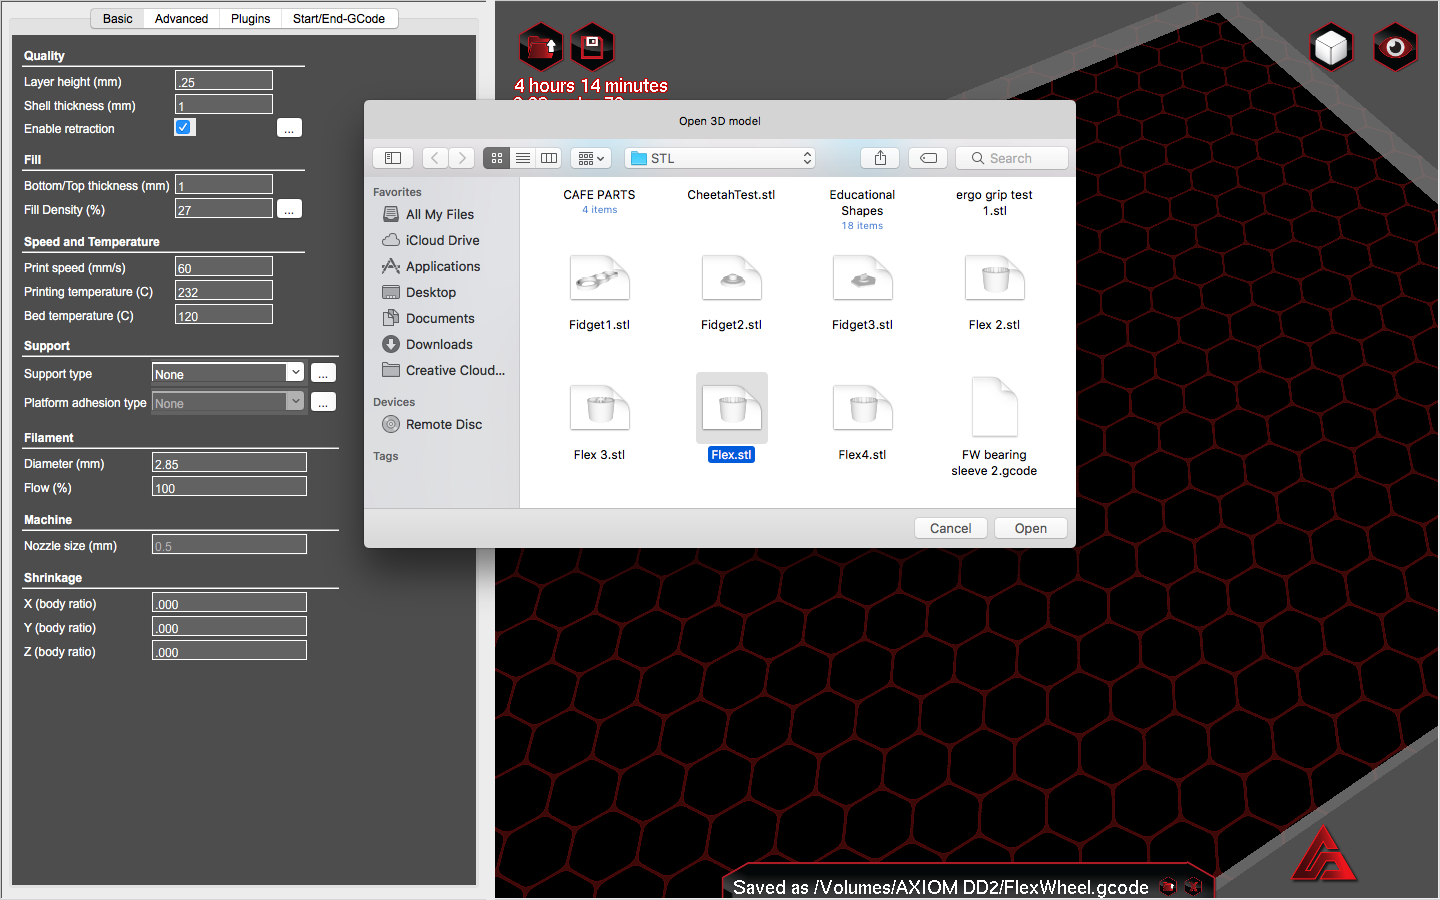Select All My Files in sidebar
The width and height of the screenshot is (1440, 900).
(x=440, y=214)
